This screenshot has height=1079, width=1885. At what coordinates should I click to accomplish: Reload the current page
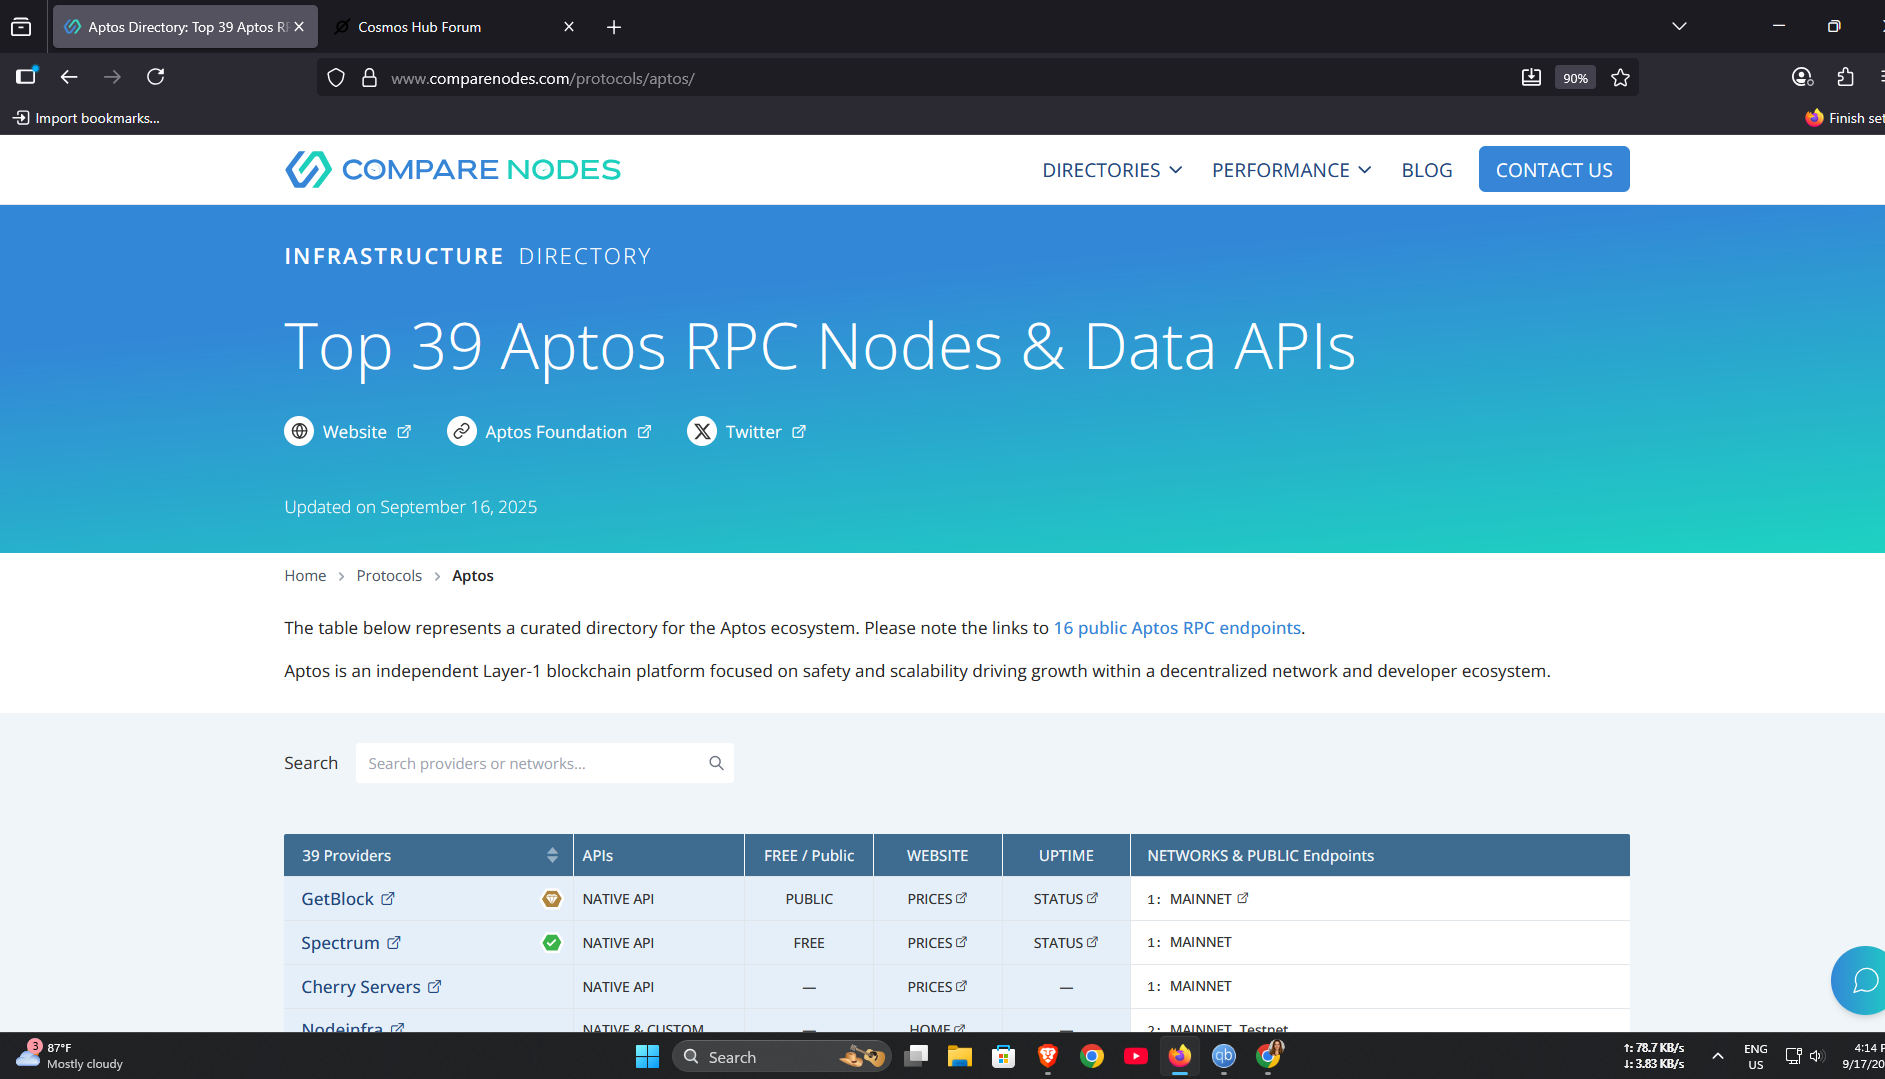click(156, 77)
